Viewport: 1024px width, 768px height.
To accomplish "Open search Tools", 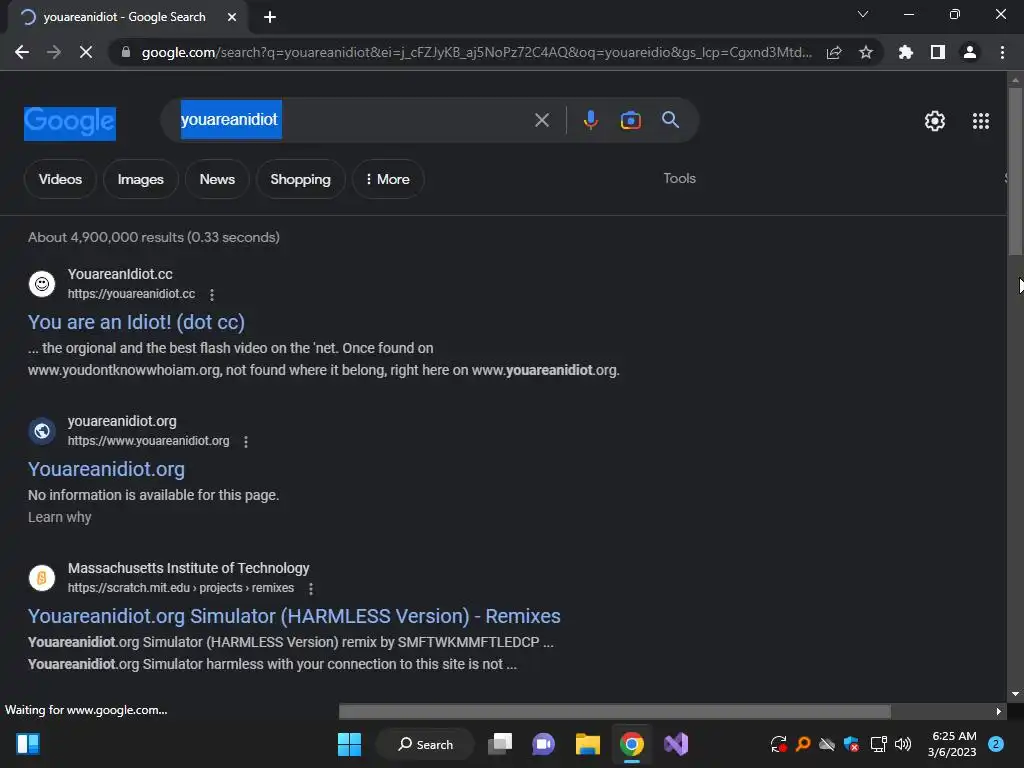I will click(679, 178).
